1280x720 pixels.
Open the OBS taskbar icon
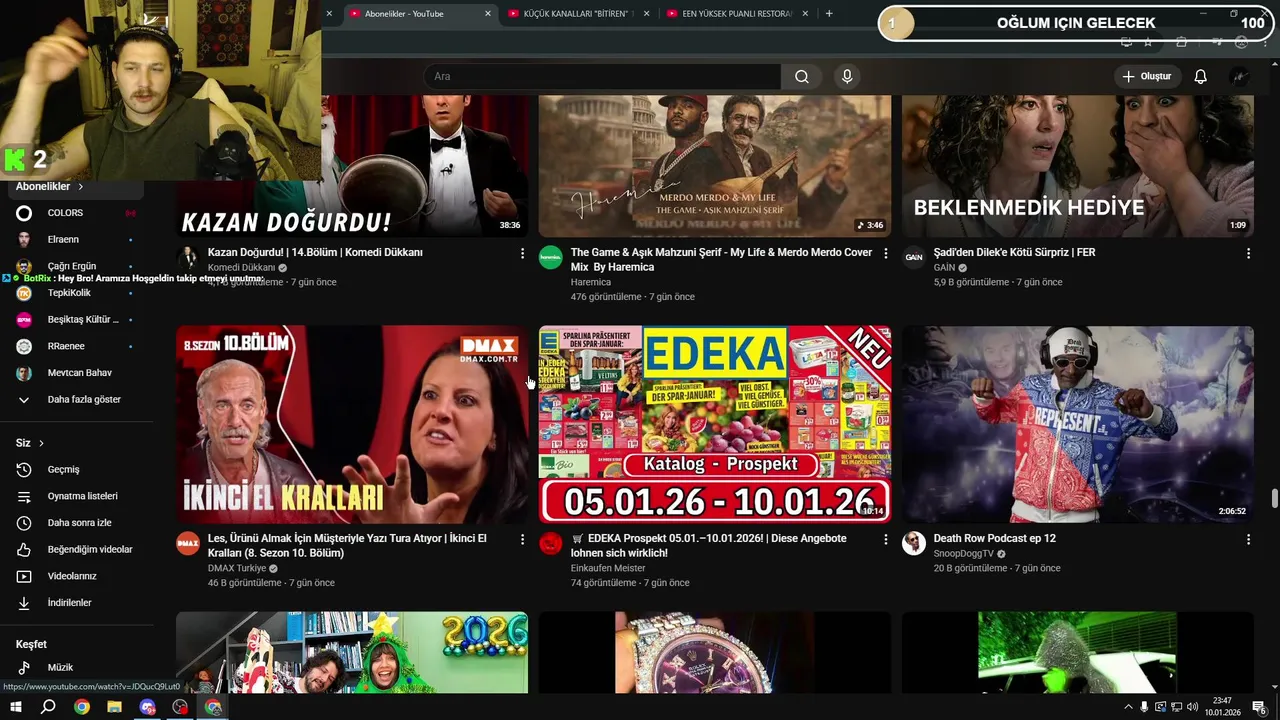click(180, 707)
